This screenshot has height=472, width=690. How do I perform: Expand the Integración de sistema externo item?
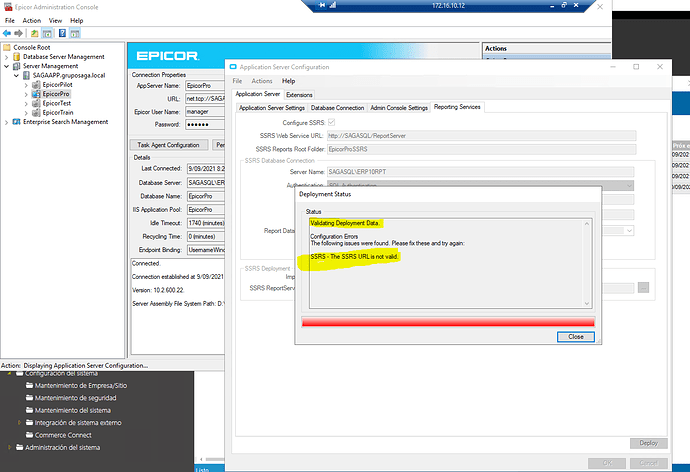pos(19,423)
